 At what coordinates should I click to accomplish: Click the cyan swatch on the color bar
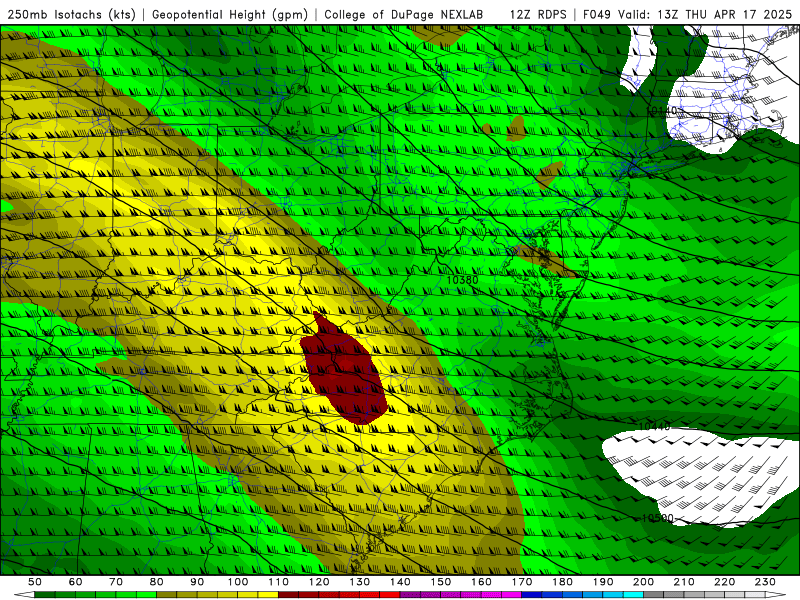click(x=633, y=595)
